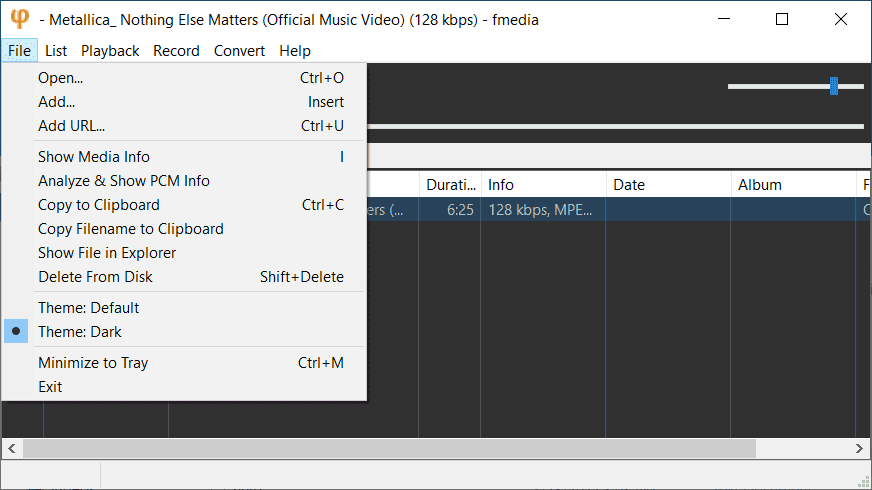Adjust the volume slider thumb

pyautogui.click(x=834, y=86)
